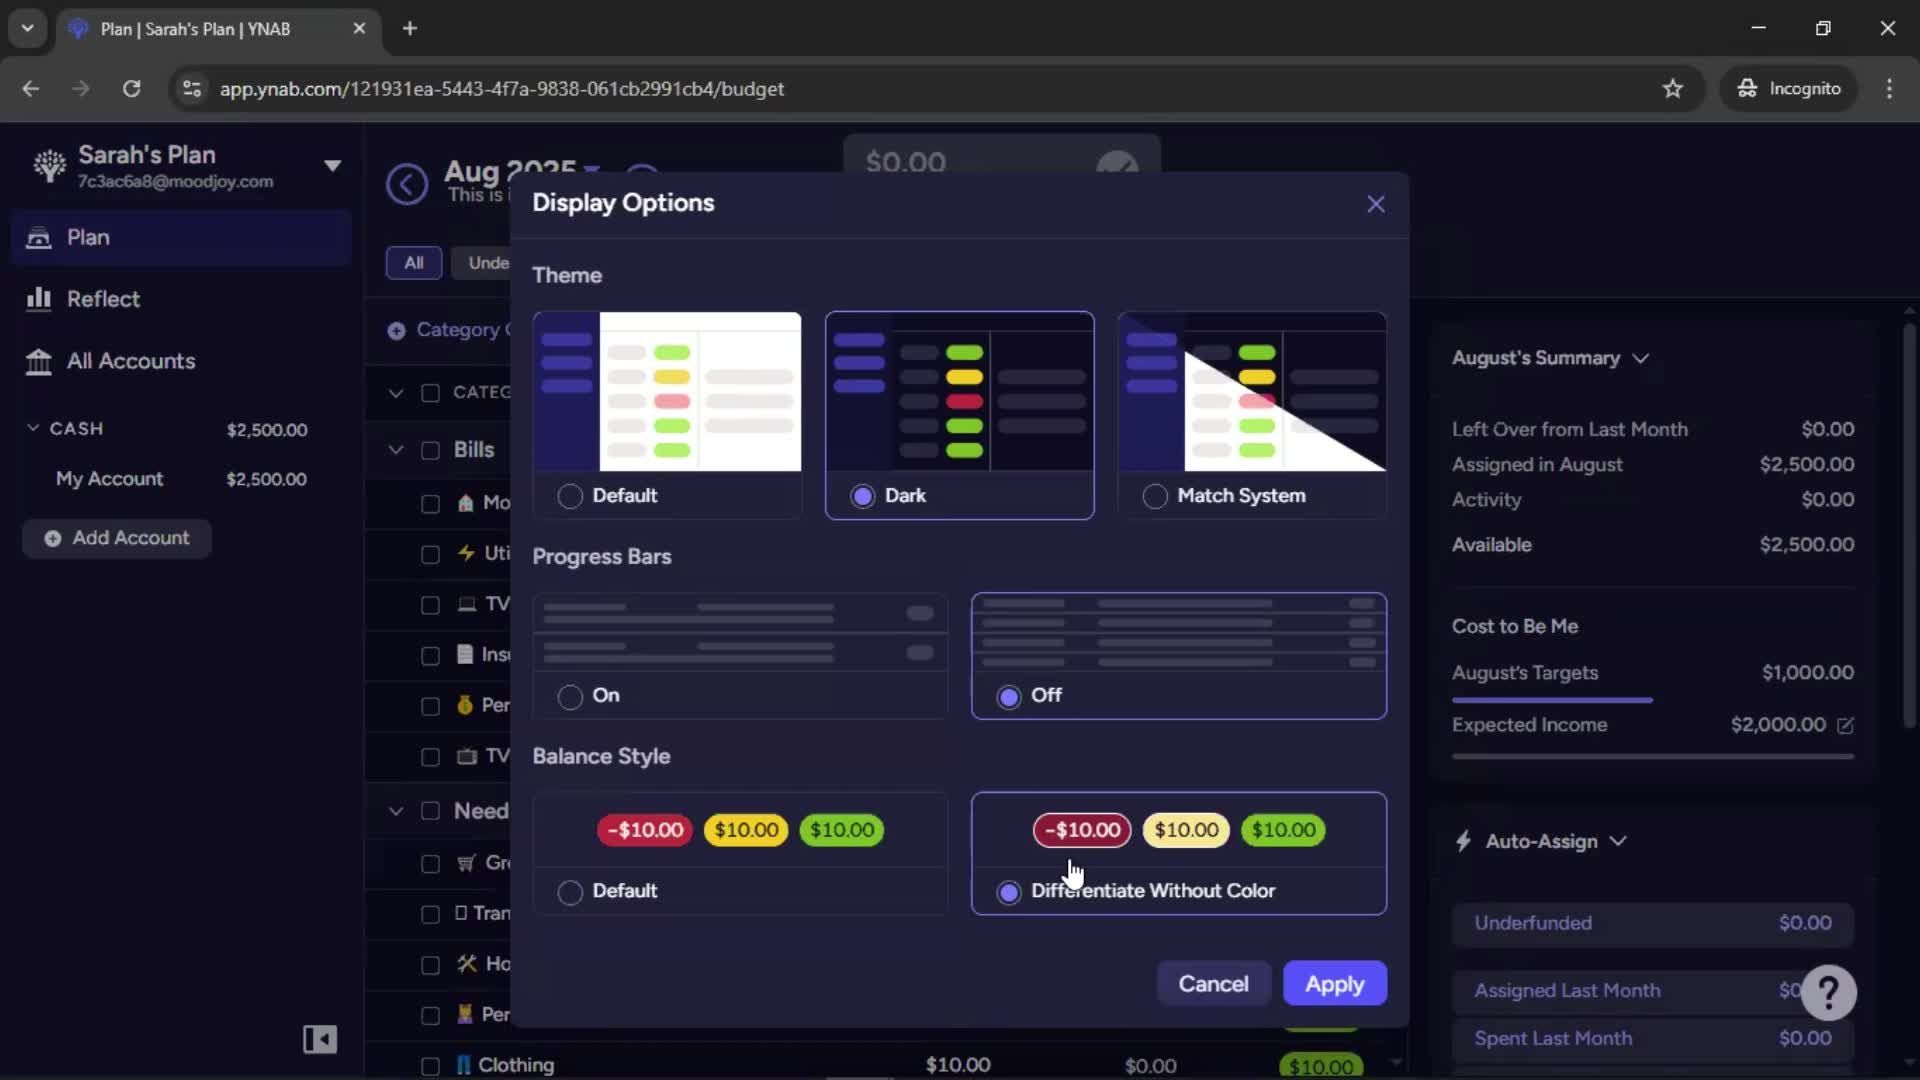The image size is (1920, 1080).
Task: Click the browser address bar URL
Action: (502, 89)
